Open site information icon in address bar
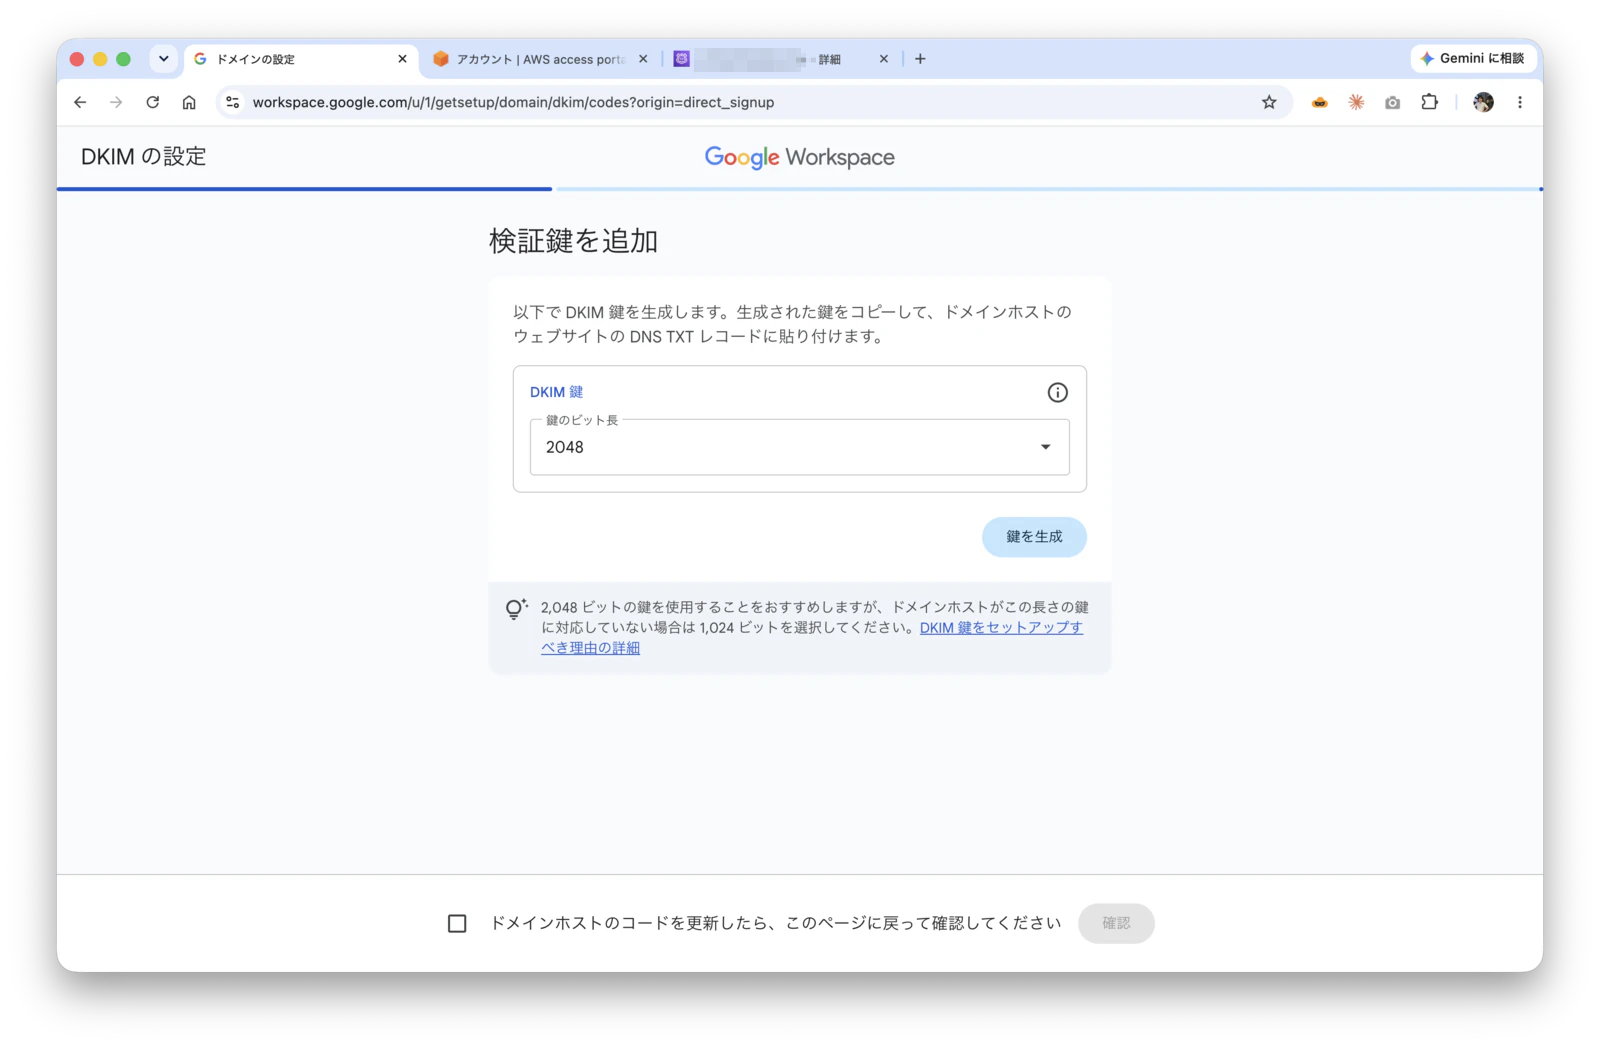This screenshot has height=1047, width=1600. tap(233, 102)
